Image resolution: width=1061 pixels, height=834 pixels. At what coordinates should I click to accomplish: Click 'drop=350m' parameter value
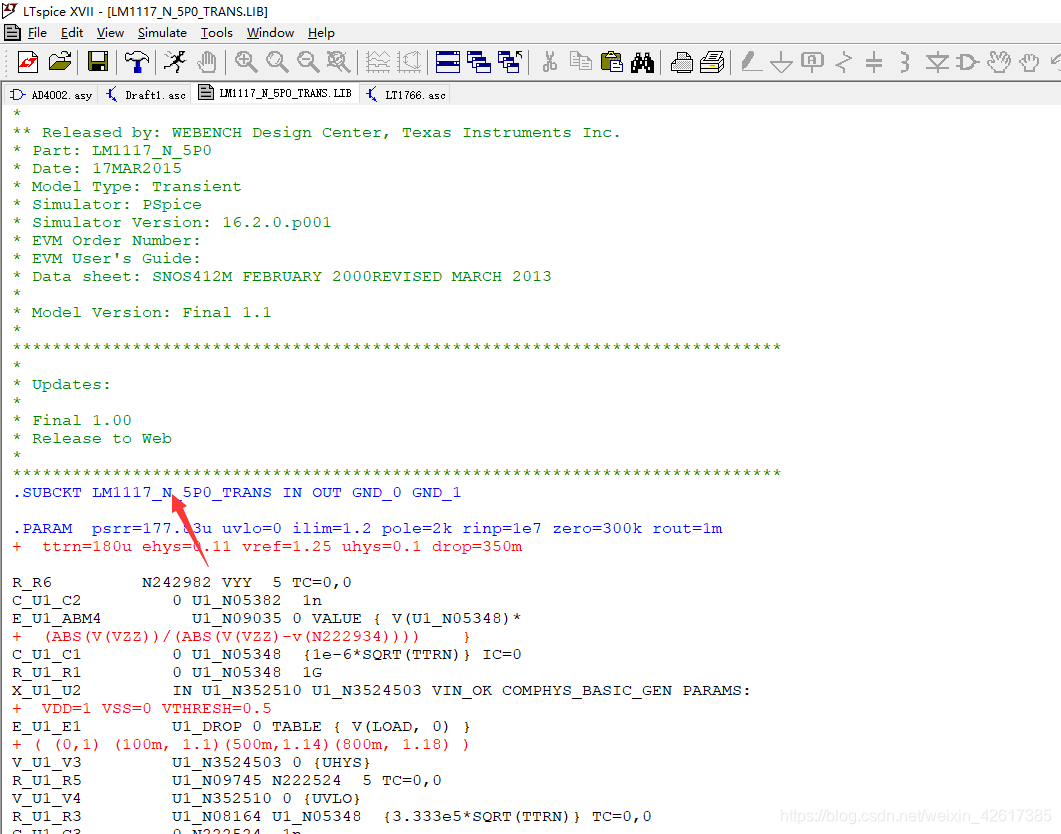pos(477,547)
